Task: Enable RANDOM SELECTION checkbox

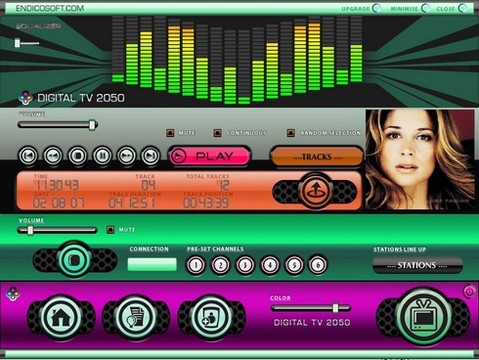Action: [291, 133]
